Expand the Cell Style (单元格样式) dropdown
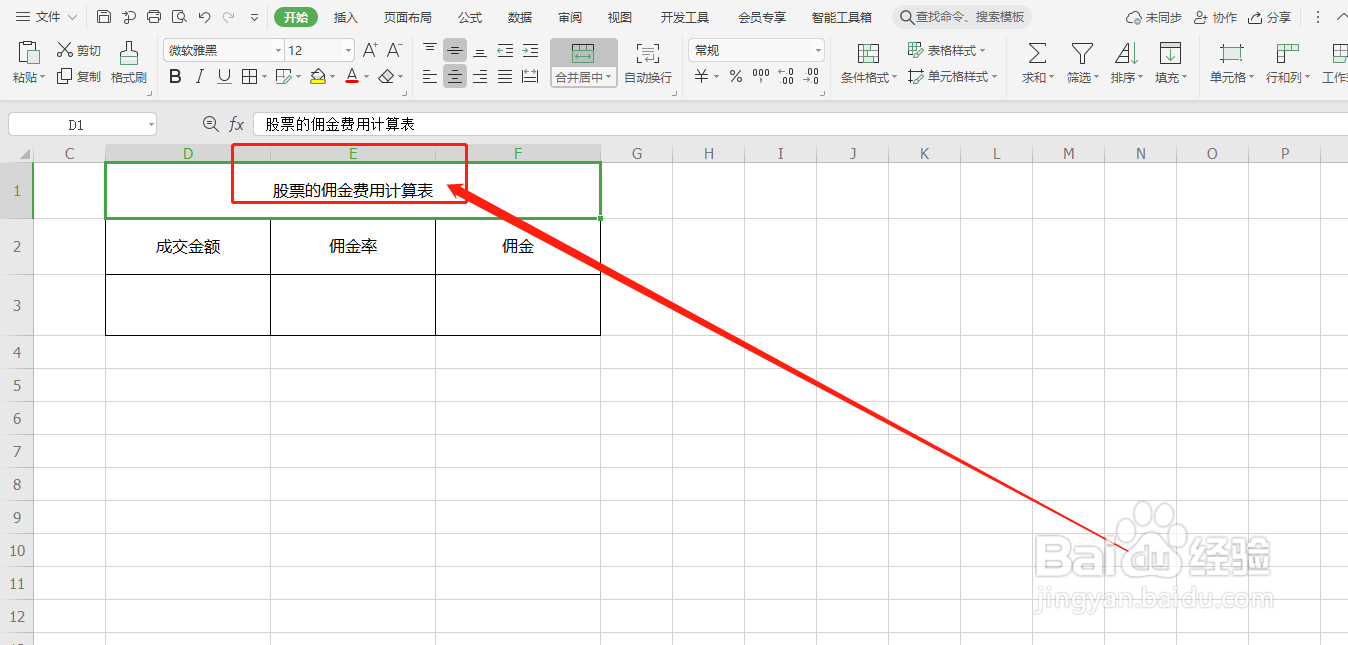Screen dimensions: 1348x645 (x=994, y=76)
